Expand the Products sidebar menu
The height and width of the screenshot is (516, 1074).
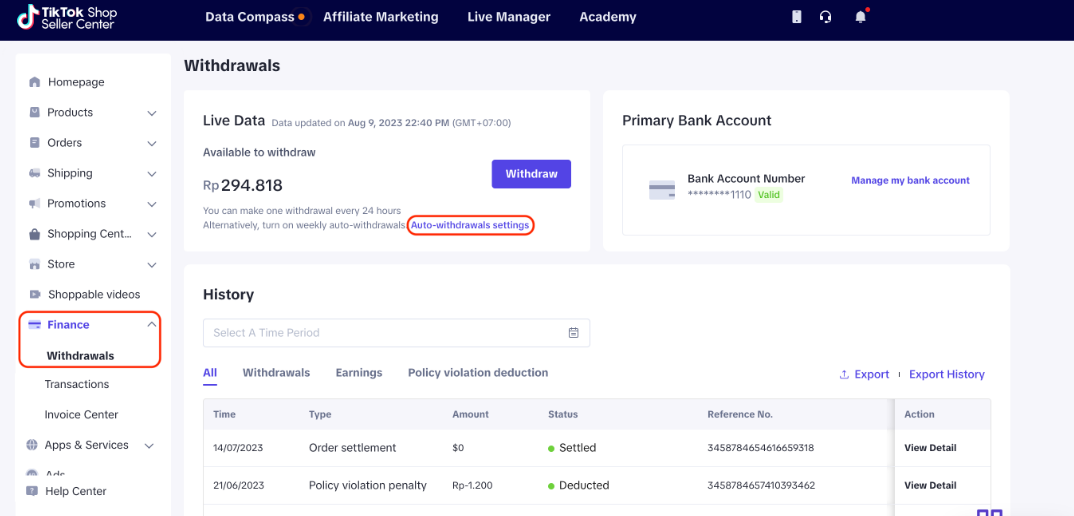[x=152, y=113]
